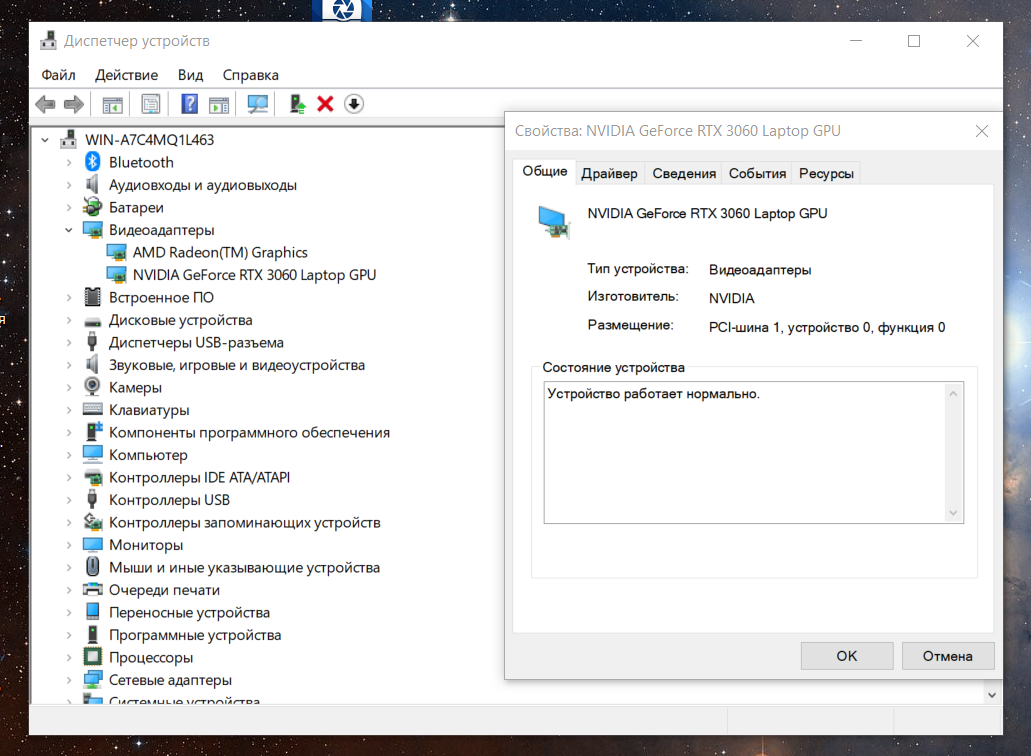Screen dimensions: 1031x756
Task: Open the Справка menu
Action: 251,75
